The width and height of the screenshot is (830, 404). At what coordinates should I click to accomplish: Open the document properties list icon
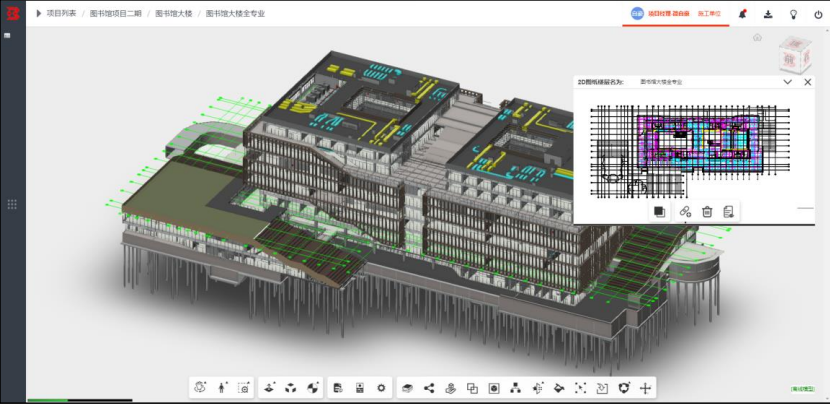coord(338,388)
